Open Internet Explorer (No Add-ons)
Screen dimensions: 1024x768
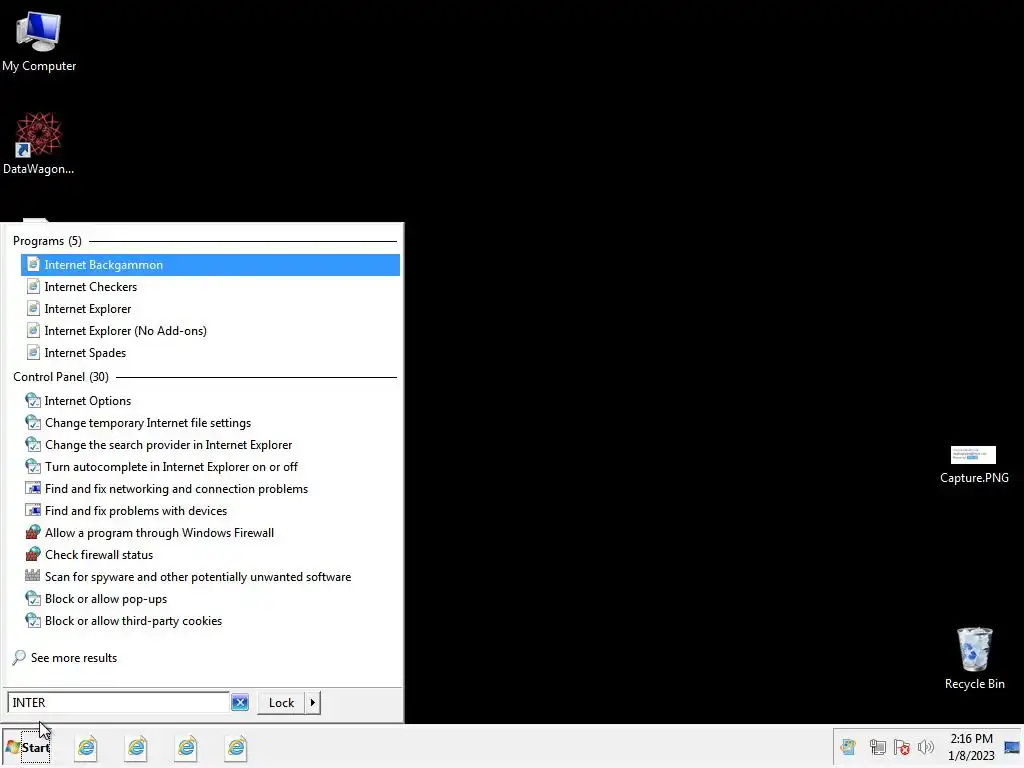[210, 331]
